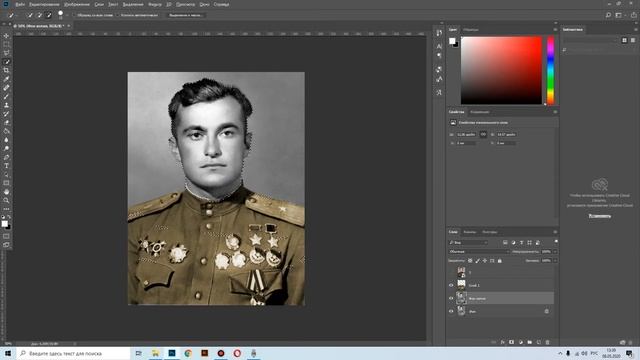Pick a color in the red color field
This screenshot has height=360, width=640.
pyautogui.click(x=501, y=70)
